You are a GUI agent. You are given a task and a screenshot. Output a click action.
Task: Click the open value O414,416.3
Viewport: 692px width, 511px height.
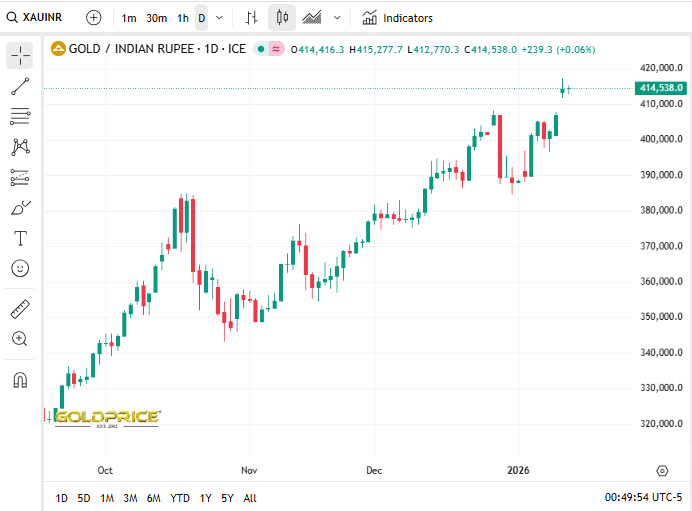pos(317,49)
